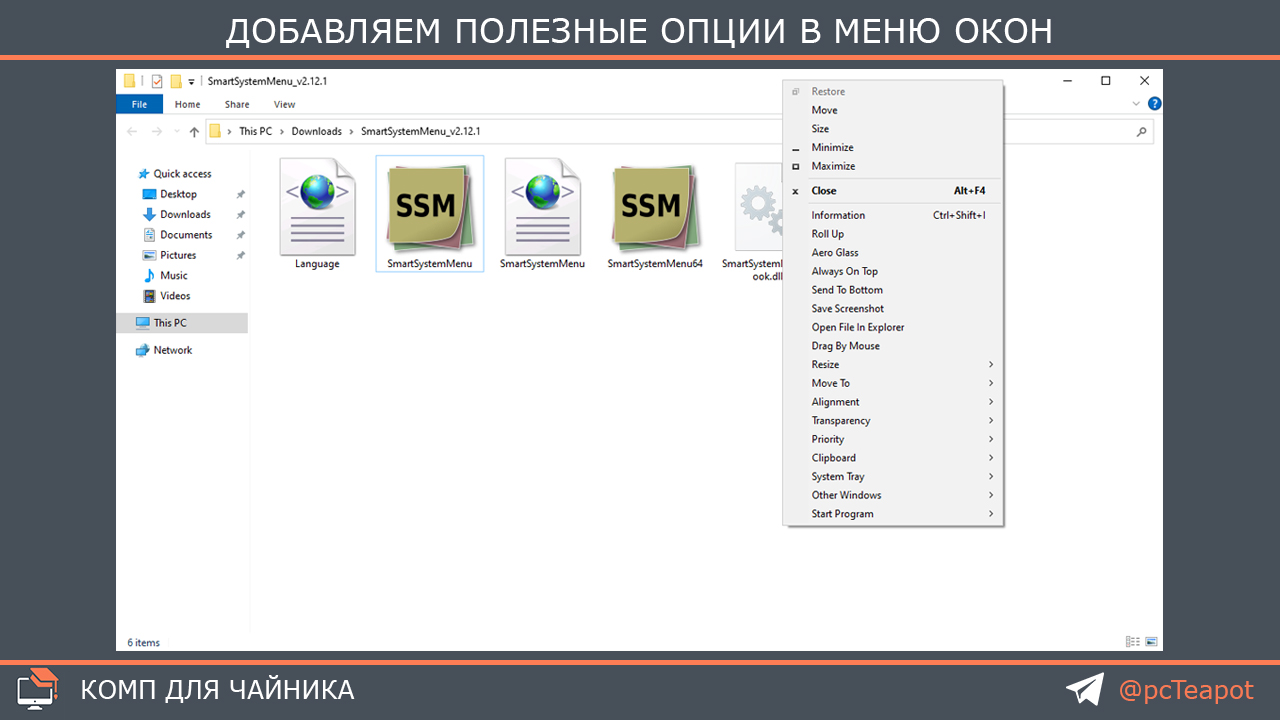Image resolution: width=1280 pixels, height=720 pixels.
Task: Choose Close in the window menu
Action: [x=893, y=191]
